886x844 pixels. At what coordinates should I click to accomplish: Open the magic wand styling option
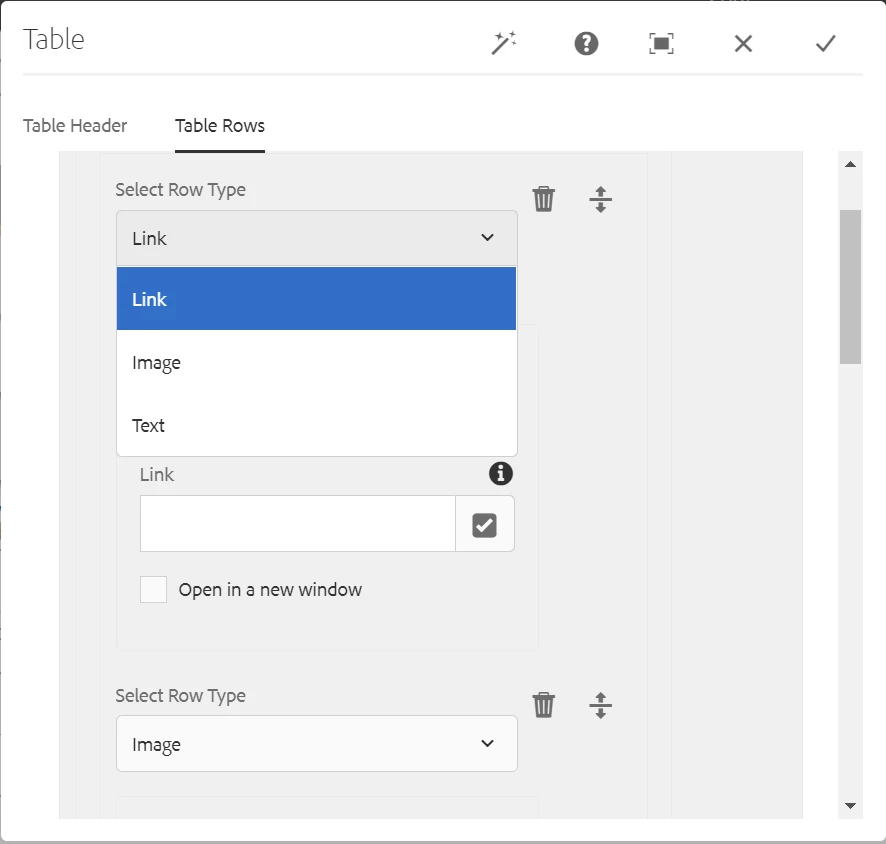504,43
